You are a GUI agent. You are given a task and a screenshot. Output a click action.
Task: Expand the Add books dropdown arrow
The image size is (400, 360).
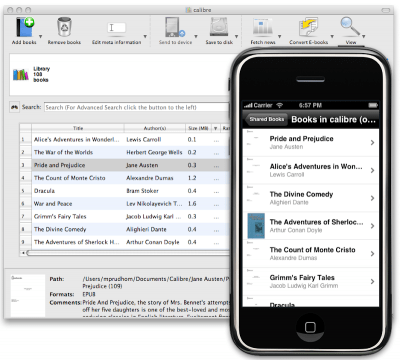click(40, 36)
